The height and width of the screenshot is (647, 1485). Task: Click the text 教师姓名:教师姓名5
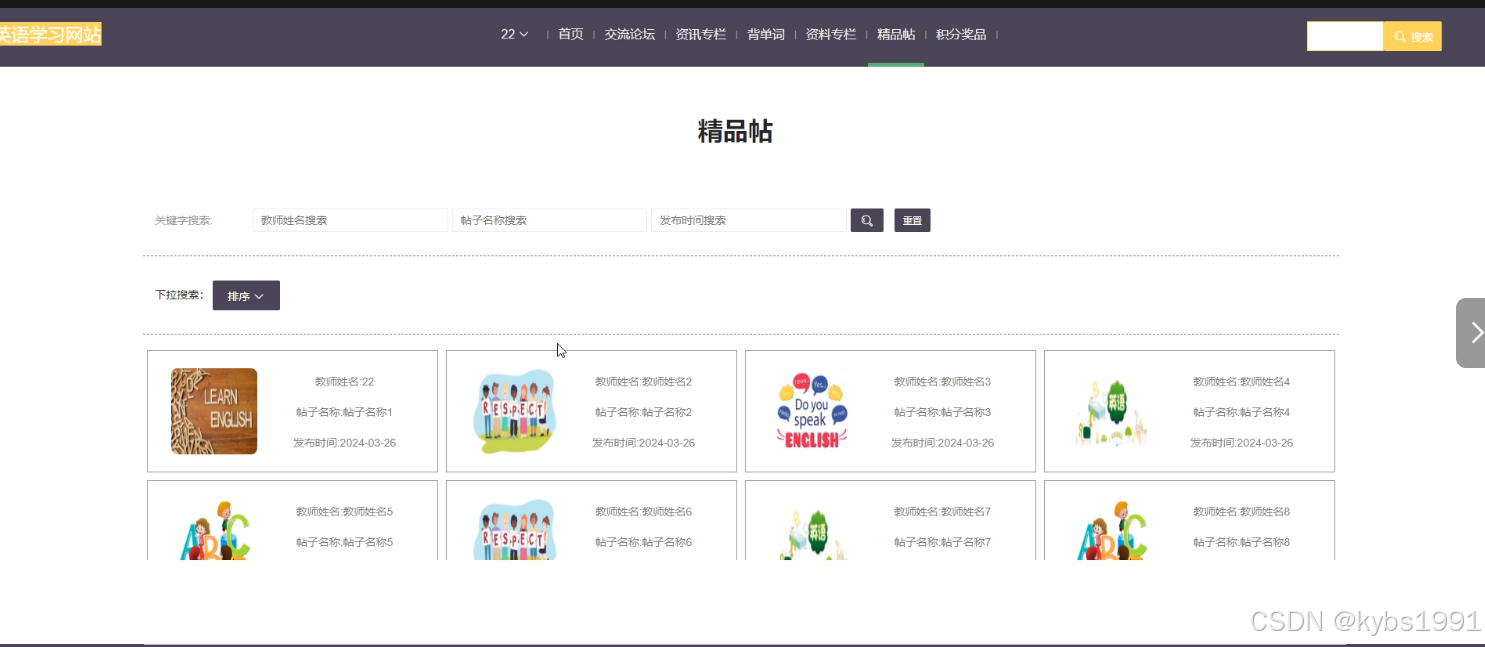[x=344, y=512]
